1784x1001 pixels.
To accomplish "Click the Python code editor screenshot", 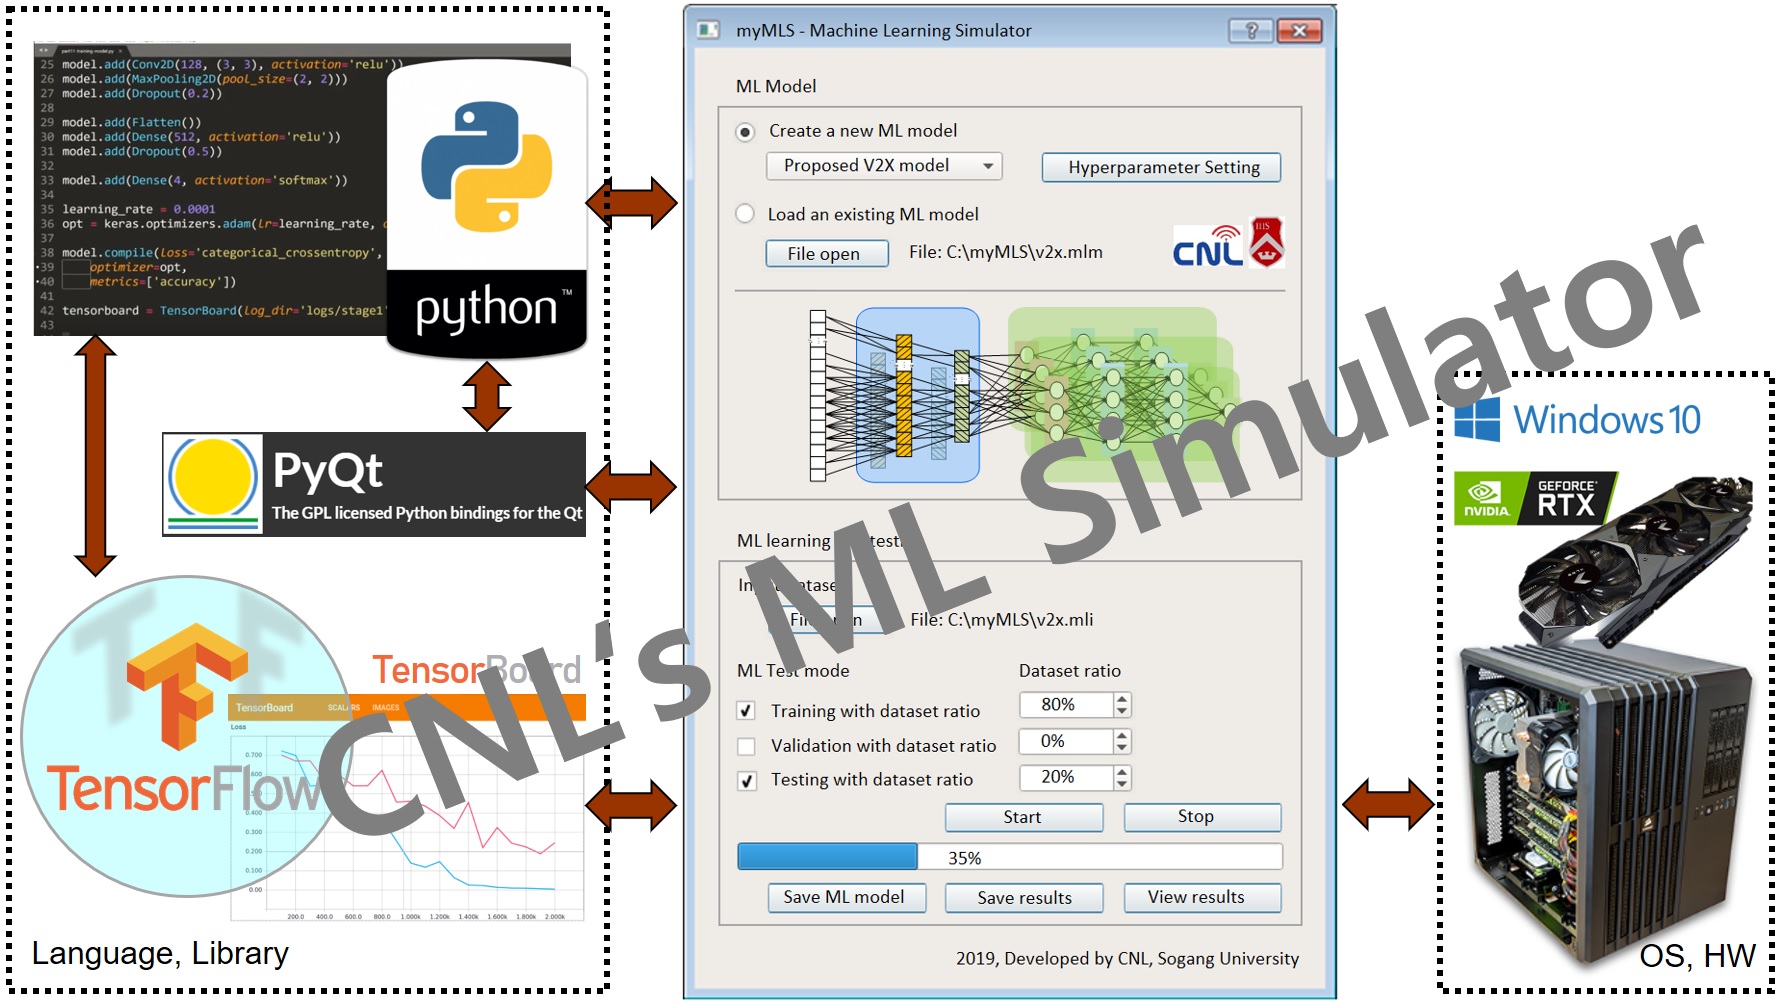I will coord(210,189).
